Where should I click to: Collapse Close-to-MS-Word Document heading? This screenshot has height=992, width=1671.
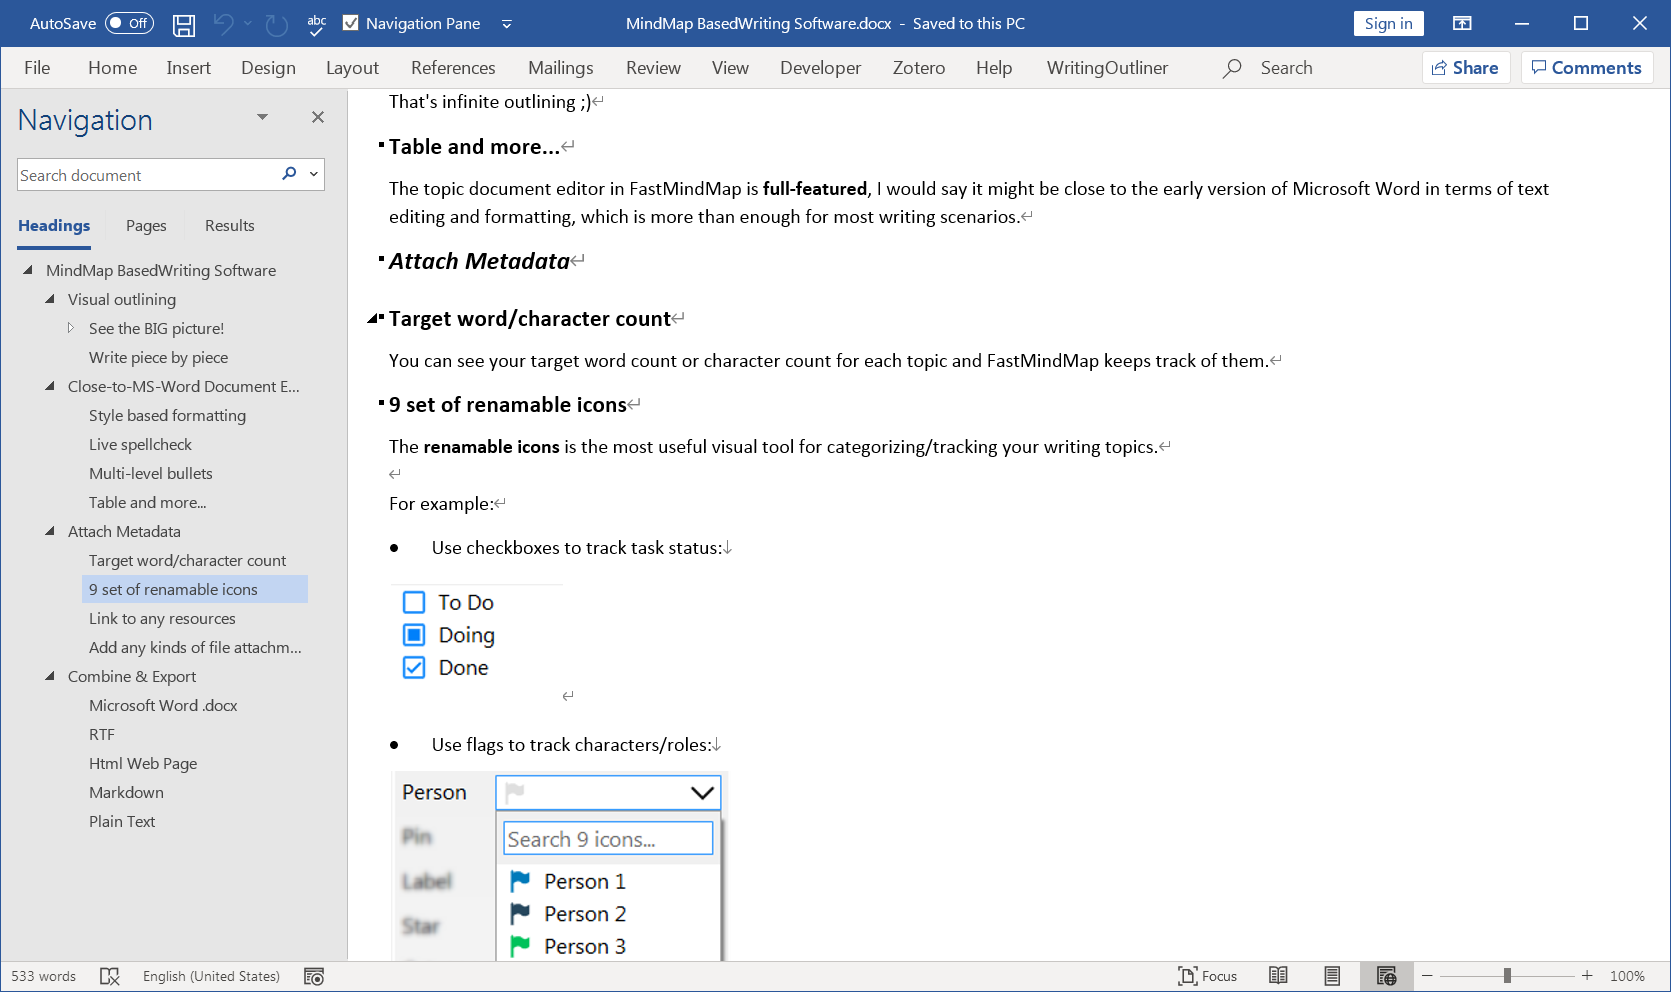pos(50,386)
